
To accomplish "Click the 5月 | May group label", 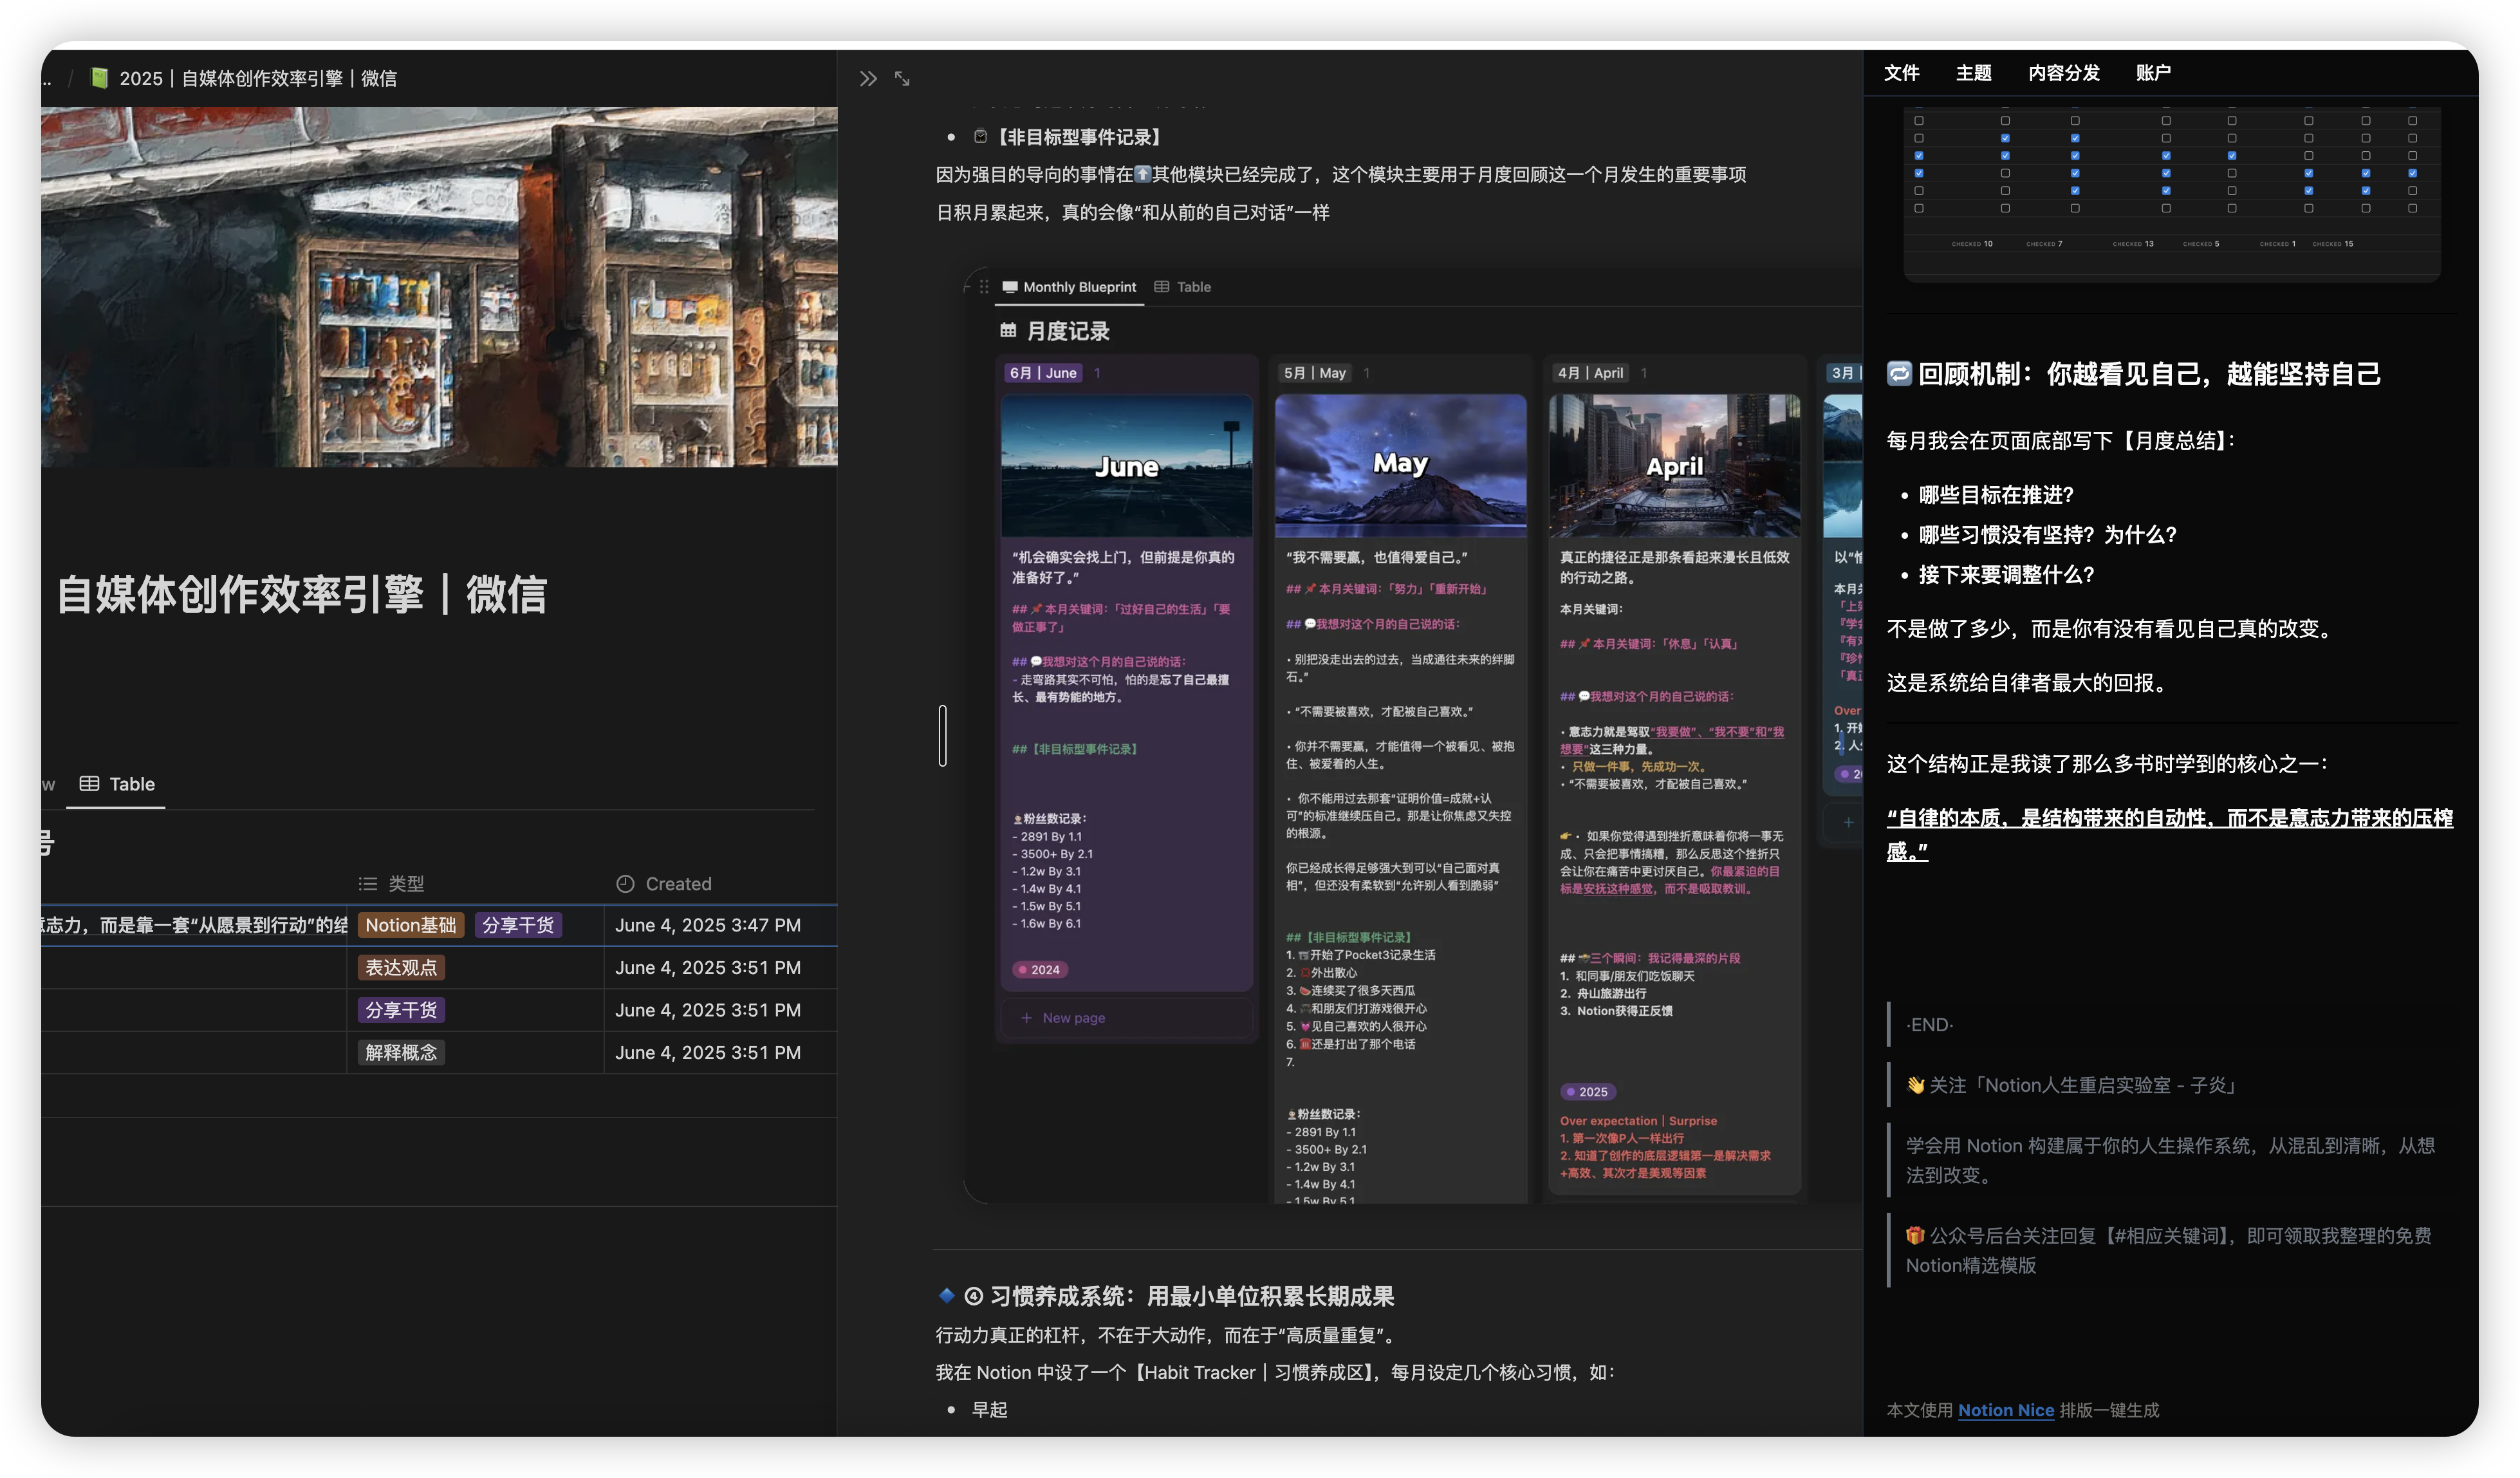I will click(x=1315, y=373).
